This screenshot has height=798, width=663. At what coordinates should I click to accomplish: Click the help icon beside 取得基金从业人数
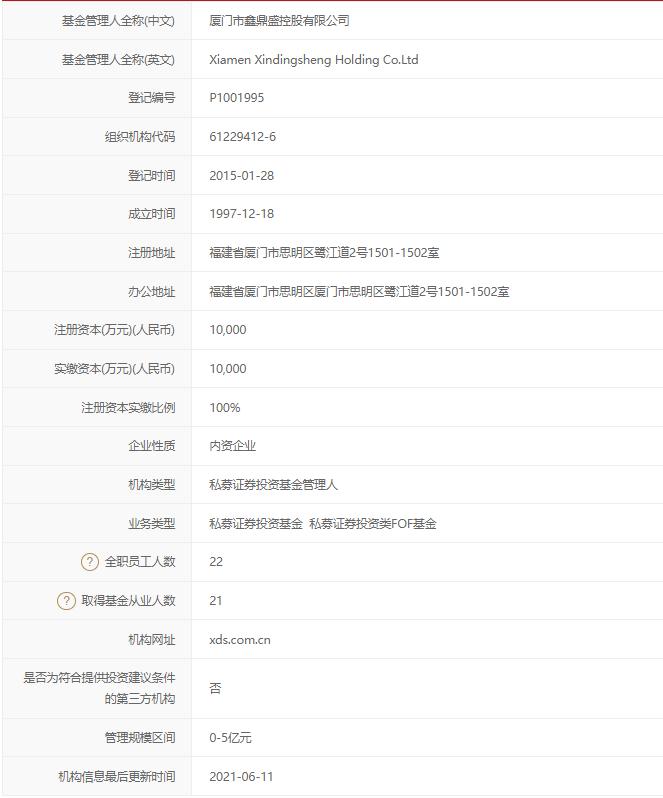click(66, 601)
